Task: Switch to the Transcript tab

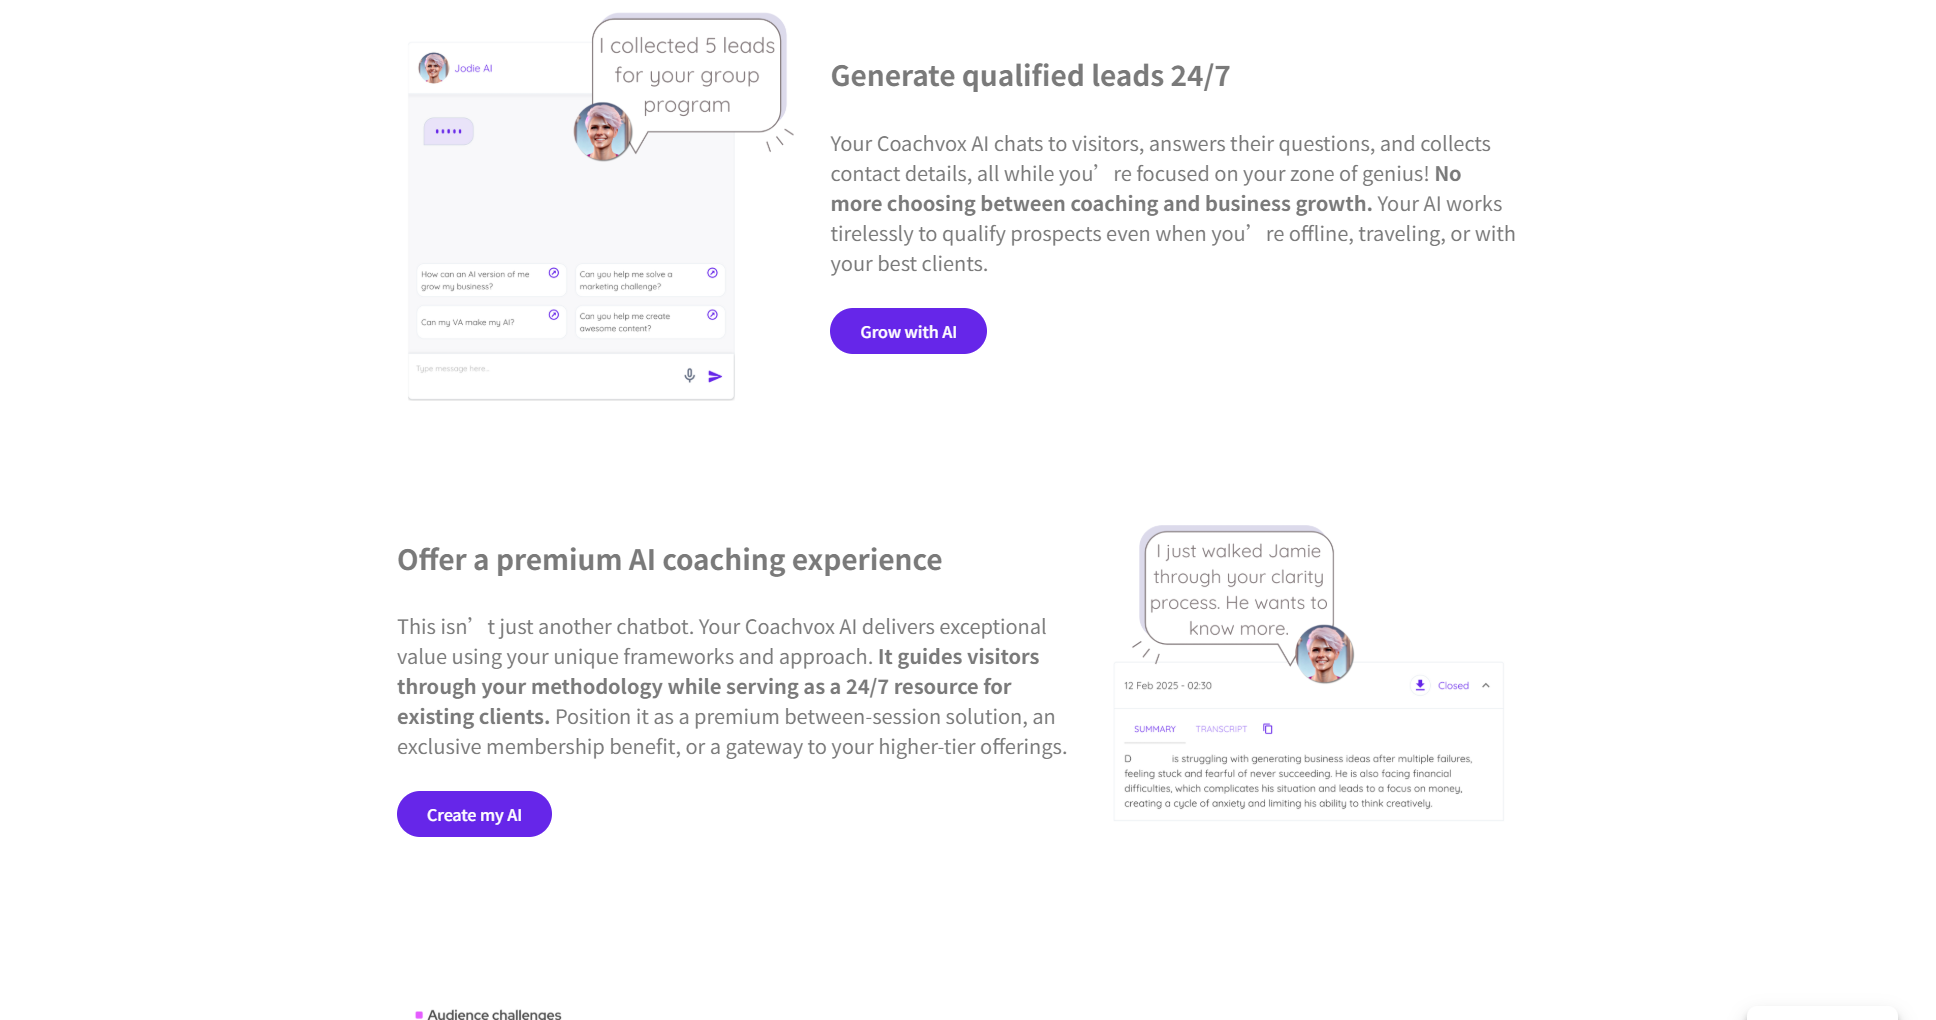Action: tap(1221, 729)
